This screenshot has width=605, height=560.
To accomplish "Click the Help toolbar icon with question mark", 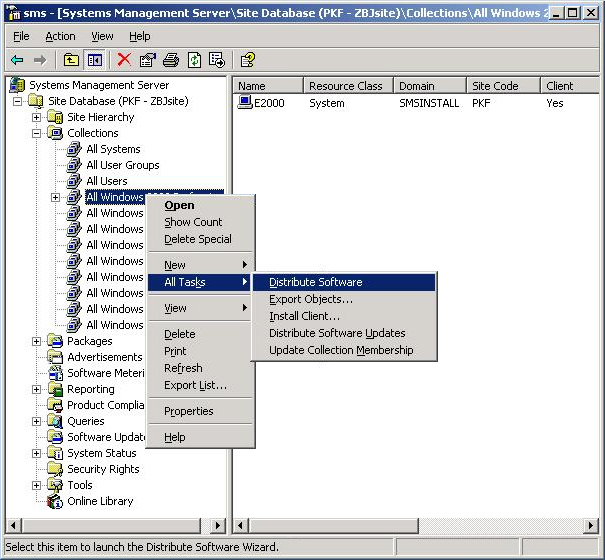I will (x=248, y=60).
